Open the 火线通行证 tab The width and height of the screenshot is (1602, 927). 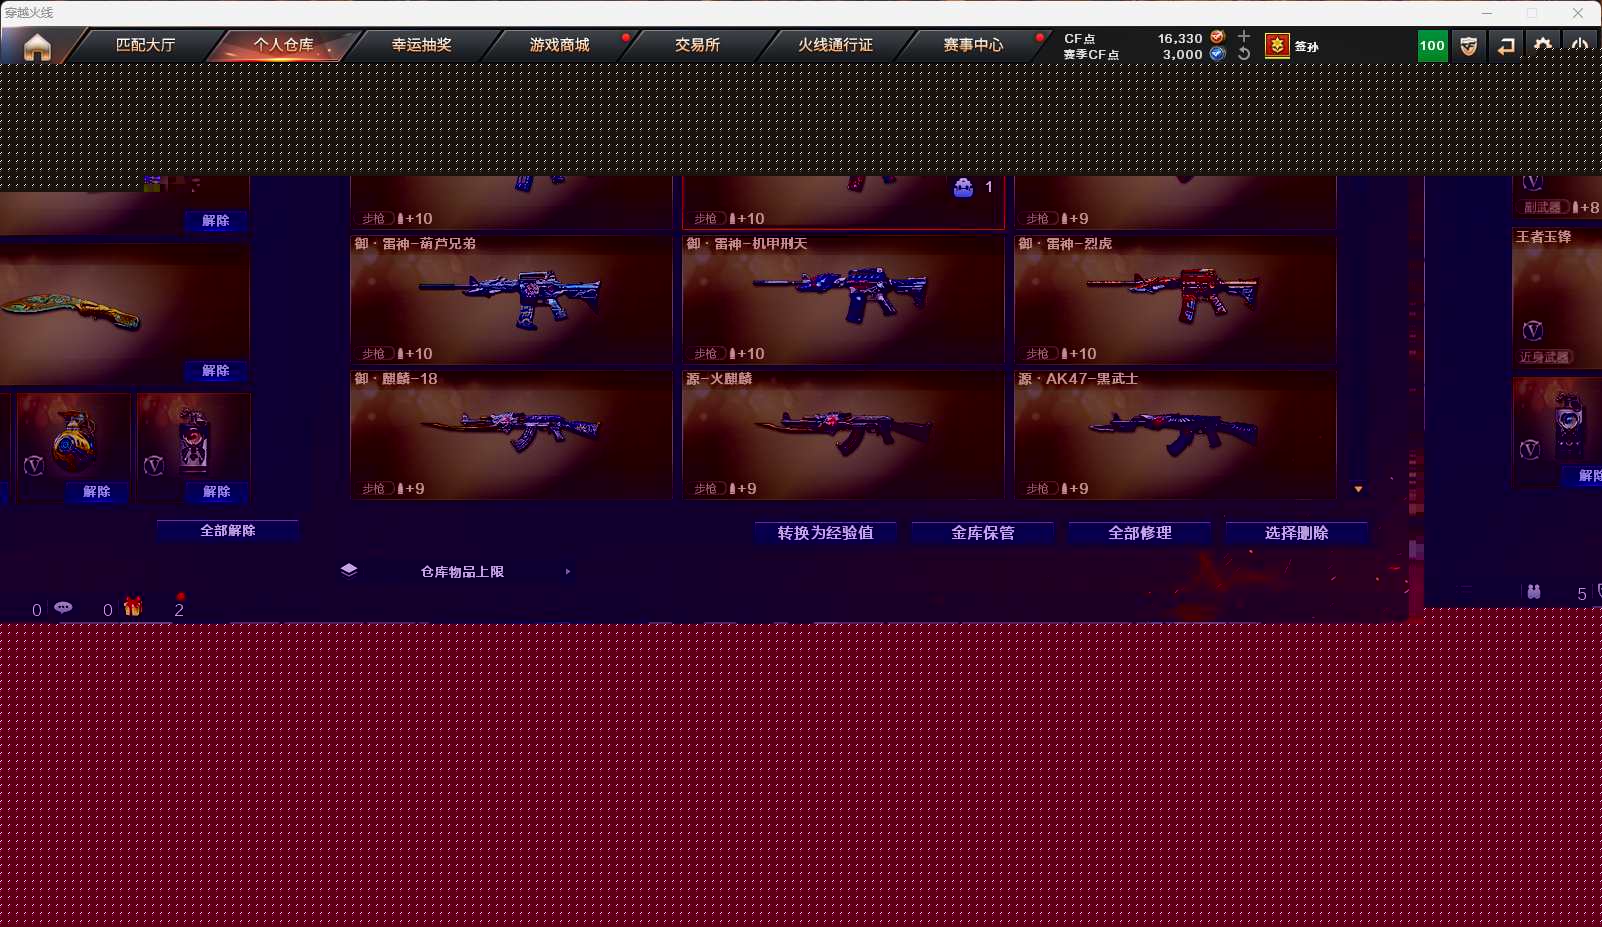point(835,45)
